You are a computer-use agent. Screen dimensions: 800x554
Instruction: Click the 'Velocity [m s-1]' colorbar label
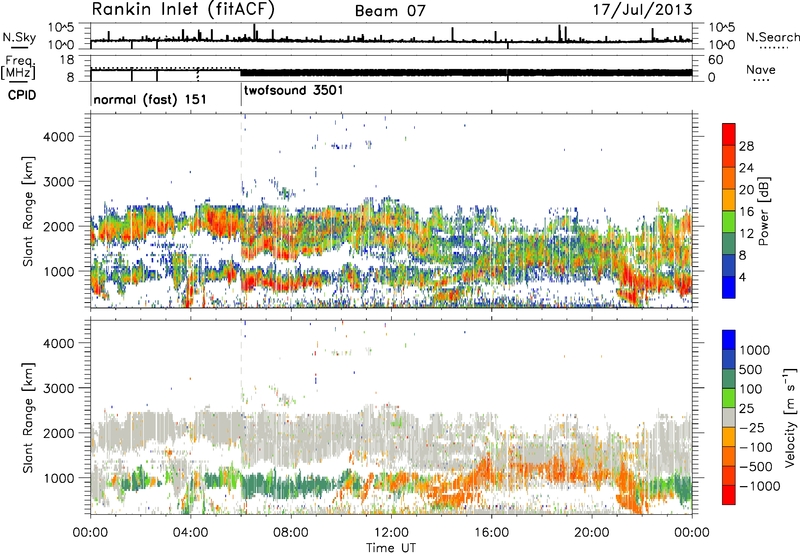(x=790, y=417)
